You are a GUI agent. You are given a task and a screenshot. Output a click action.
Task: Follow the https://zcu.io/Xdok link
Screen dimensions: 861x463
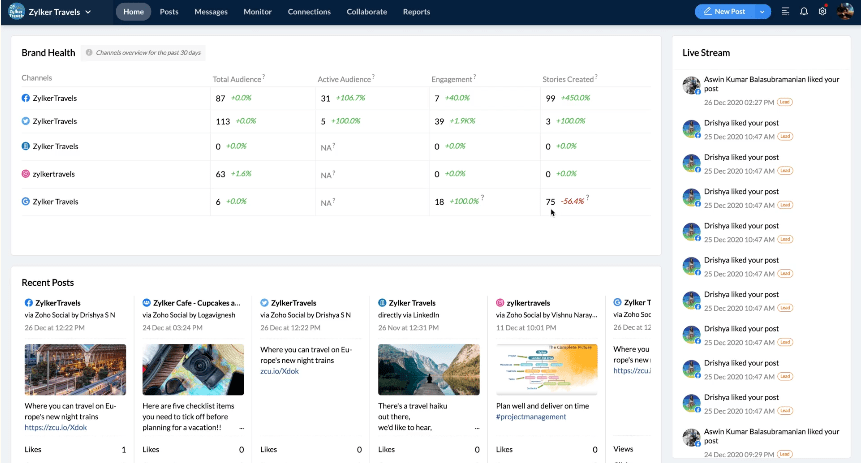tap(56, 427)
